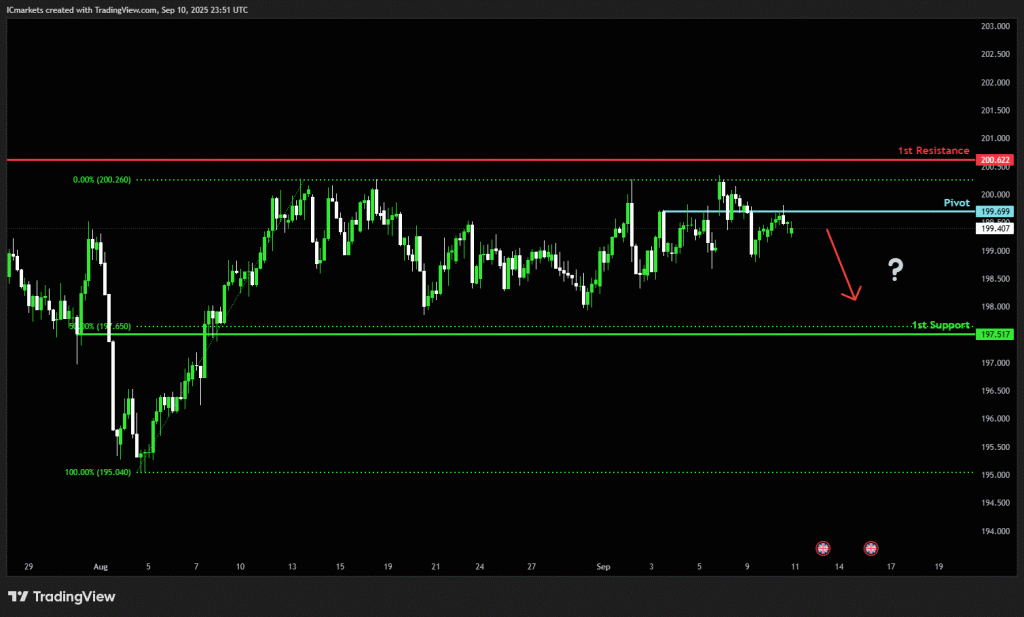
Task: Click date '17' on the time axis
Action: pos(891,567)
